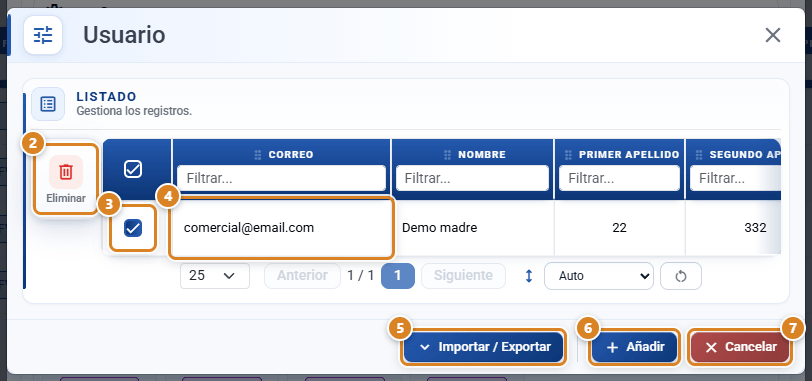Image resolution: width=812 pixels, height=381 pixels.
Task: Click the CORREO filter input field
Action: pos(281,179)
